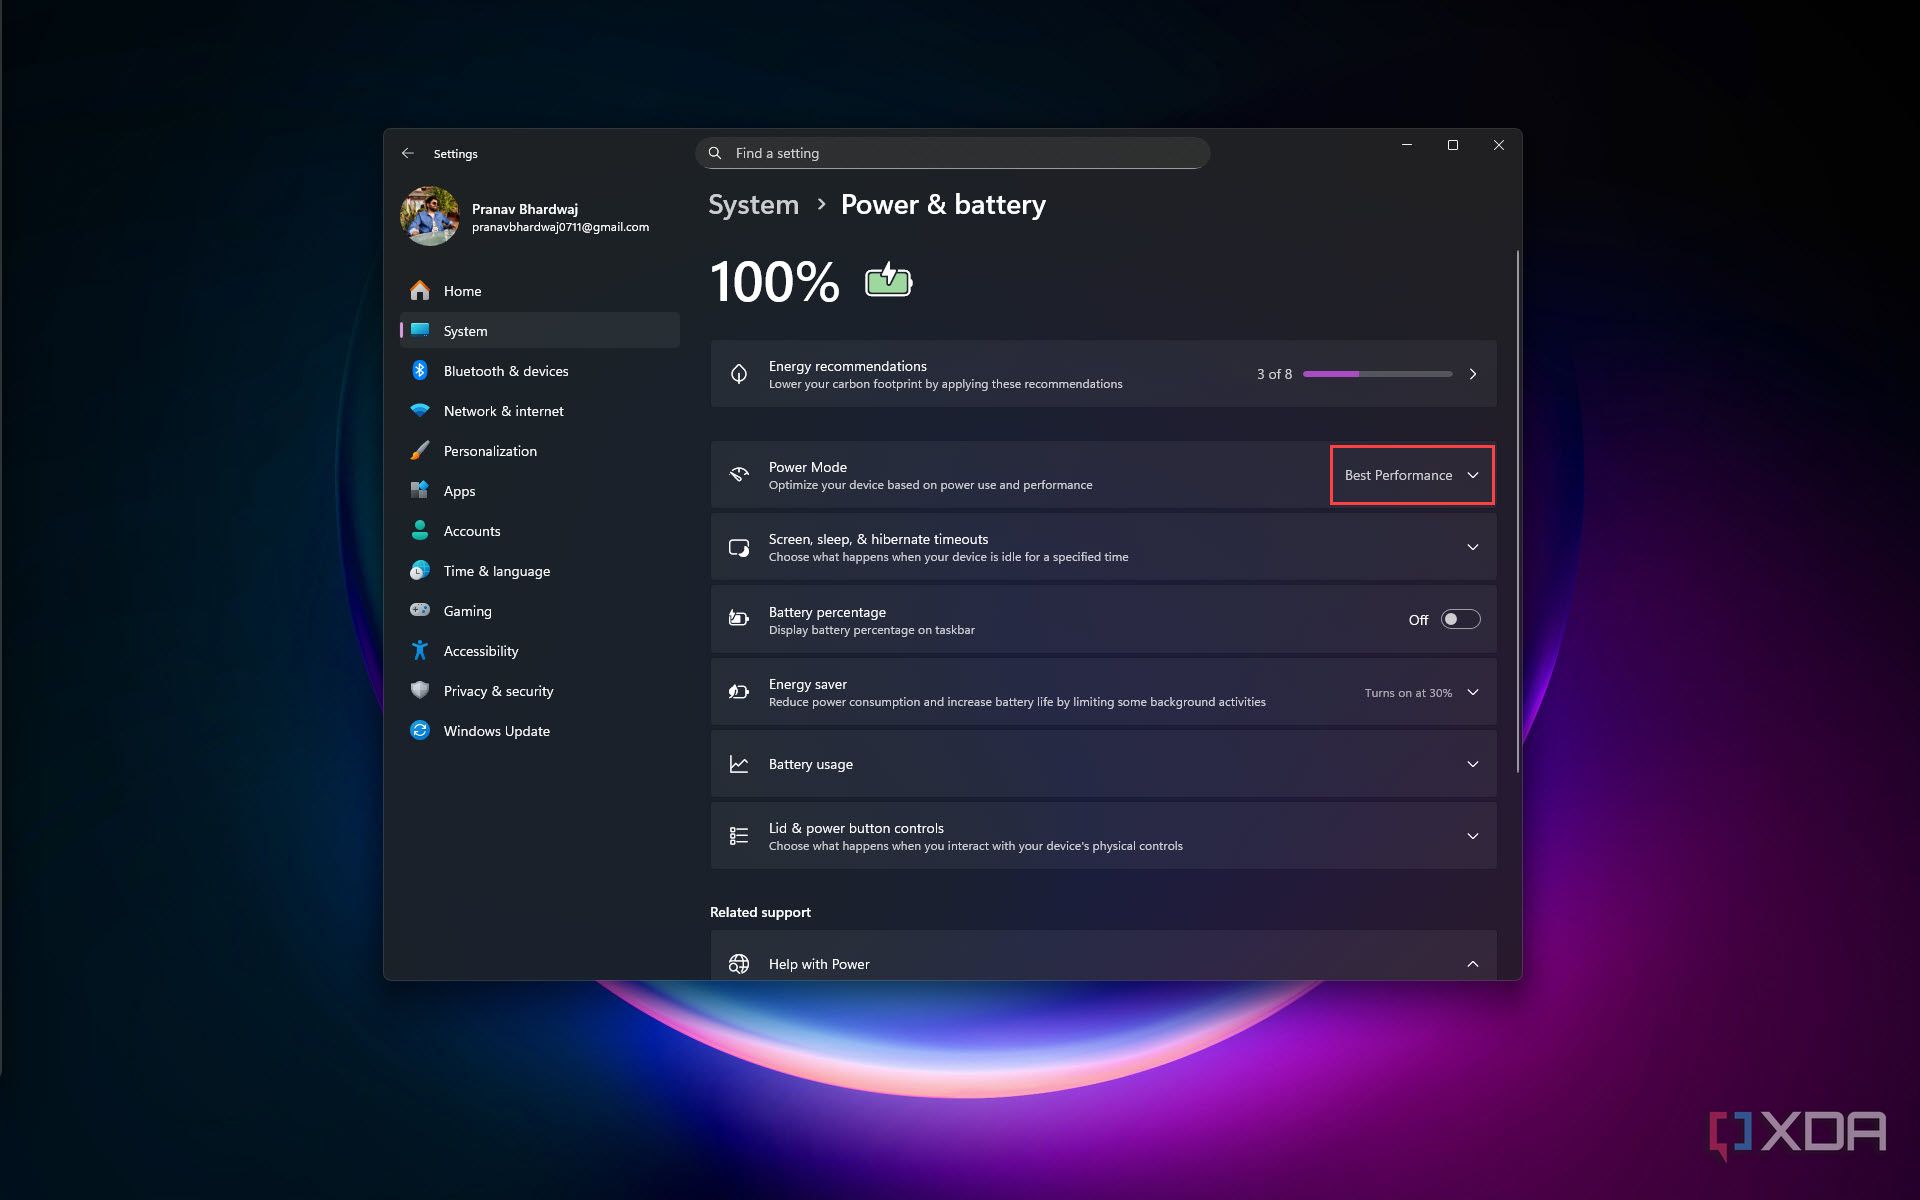Viewport: 1920px width, 1200px height.
Task: Click the Related support heading text
Action: (760, 912)
